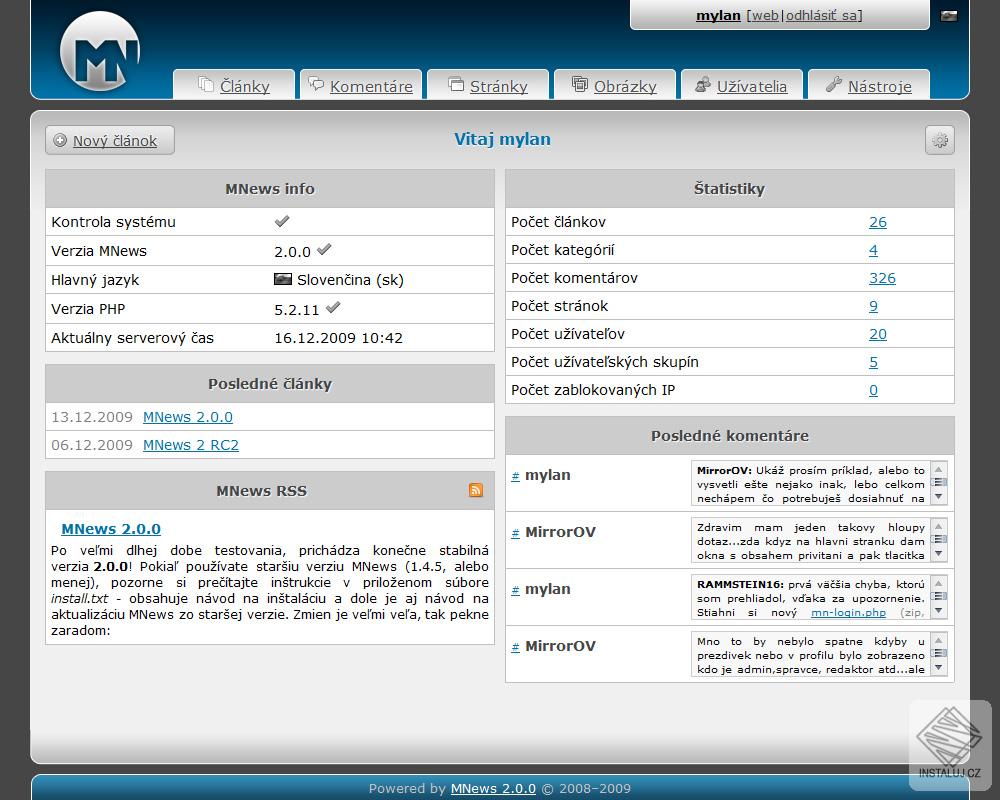Open blocked IP count link 0
The height and width of the screenshot is (800, 1000).
click(873, 390)
